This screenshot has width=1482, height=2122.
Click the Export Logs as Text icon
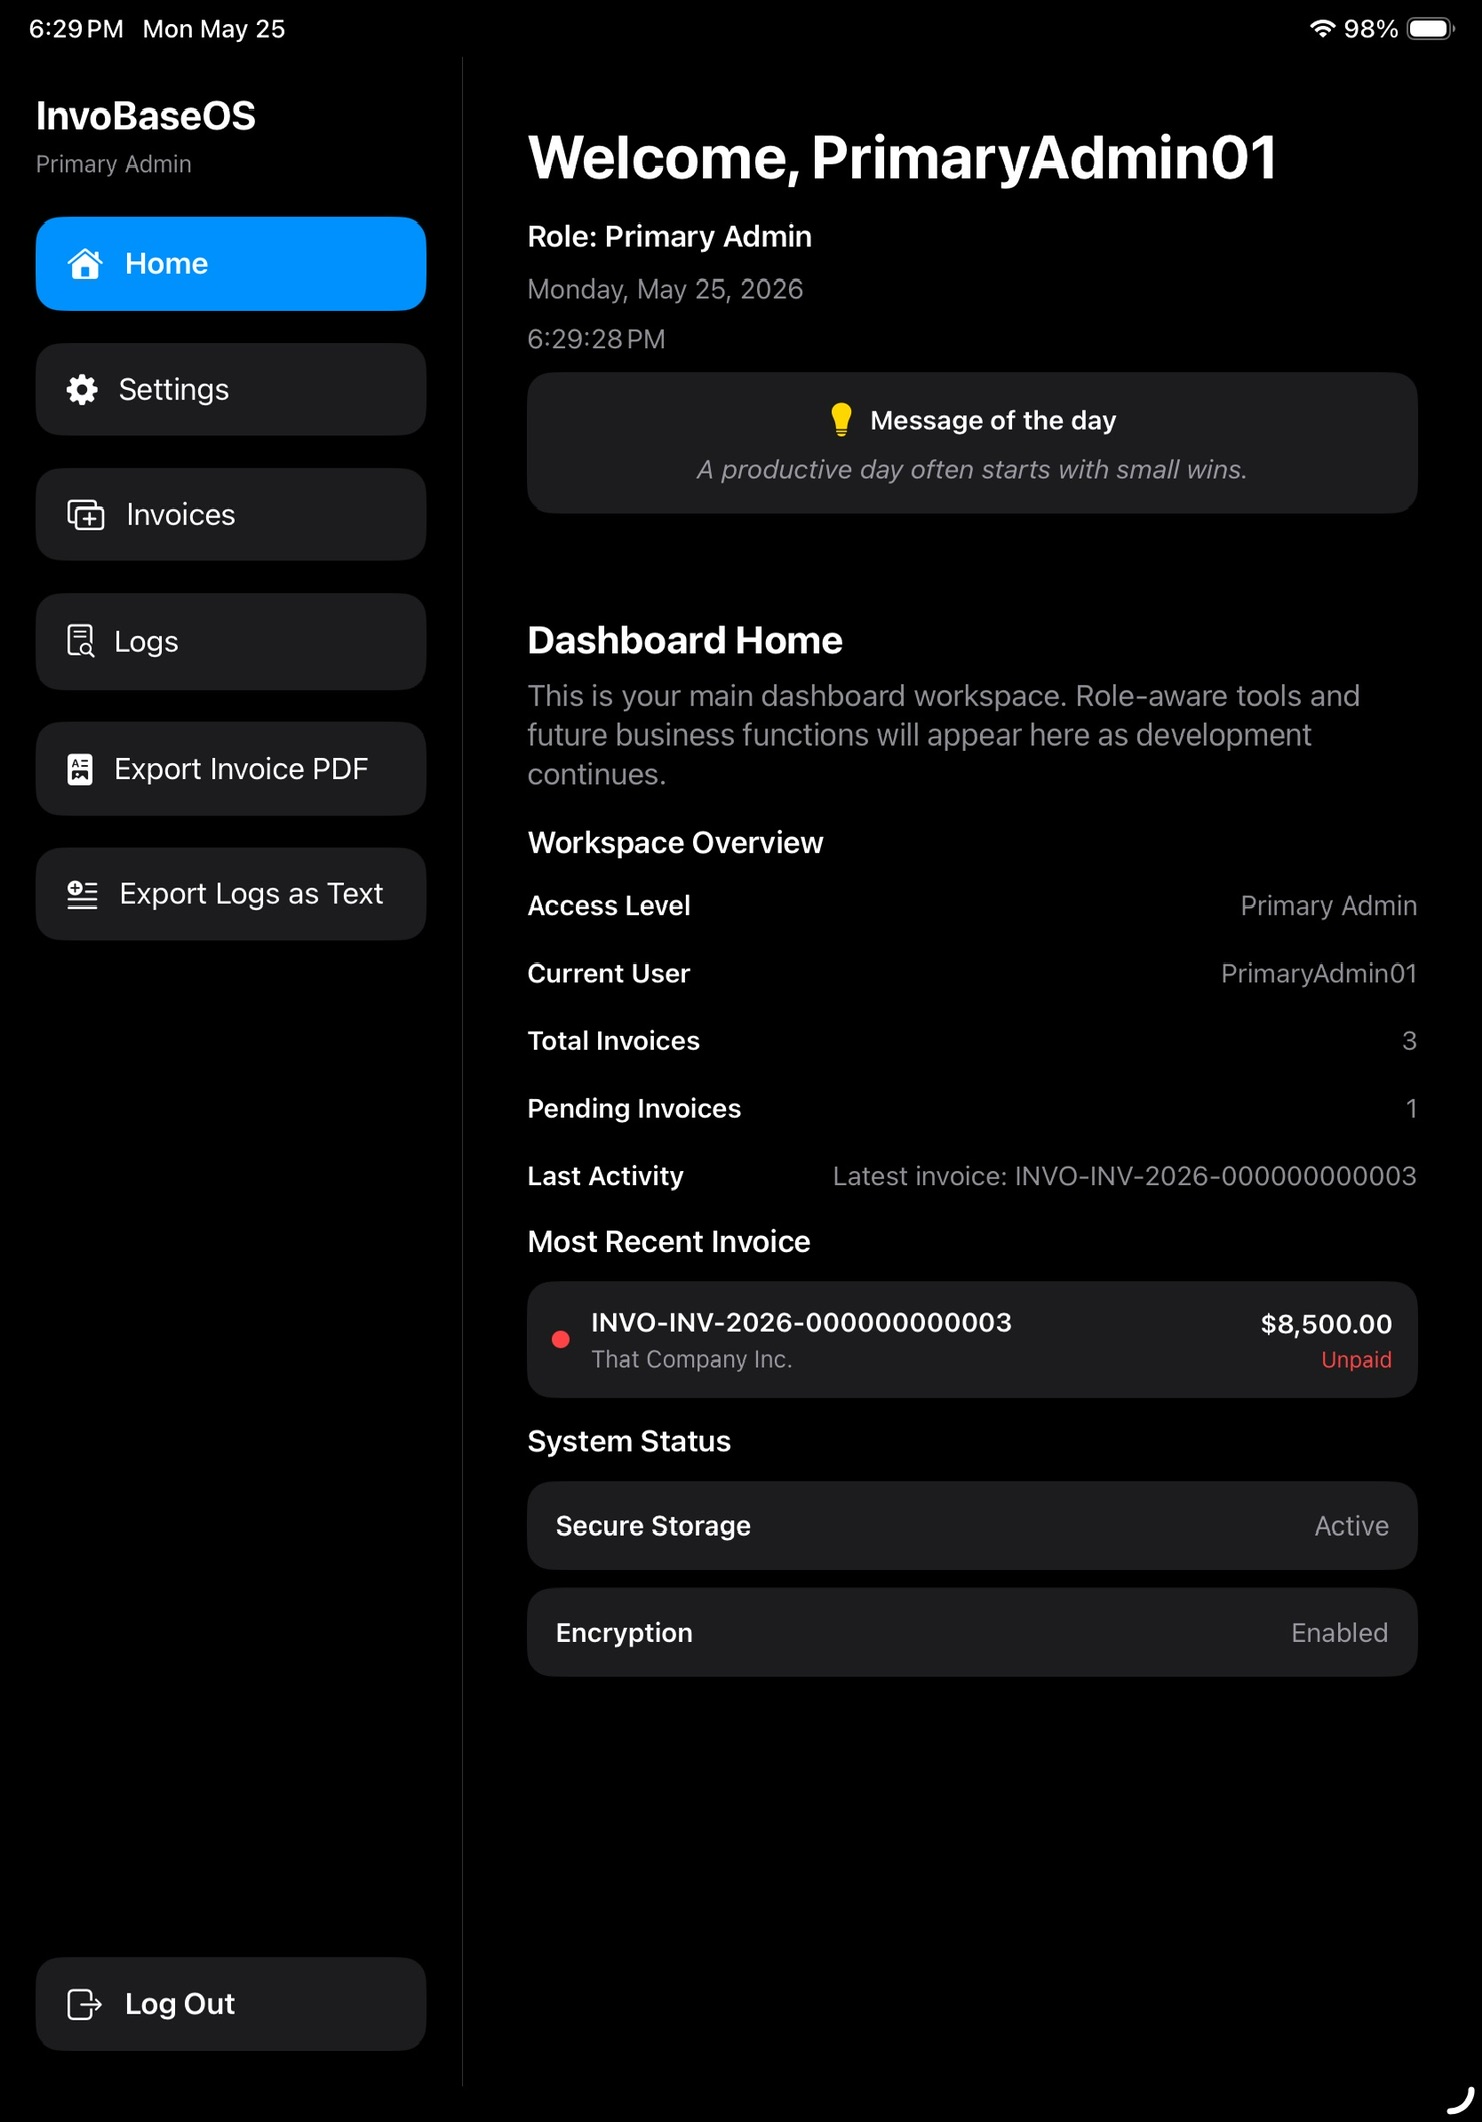82,894
